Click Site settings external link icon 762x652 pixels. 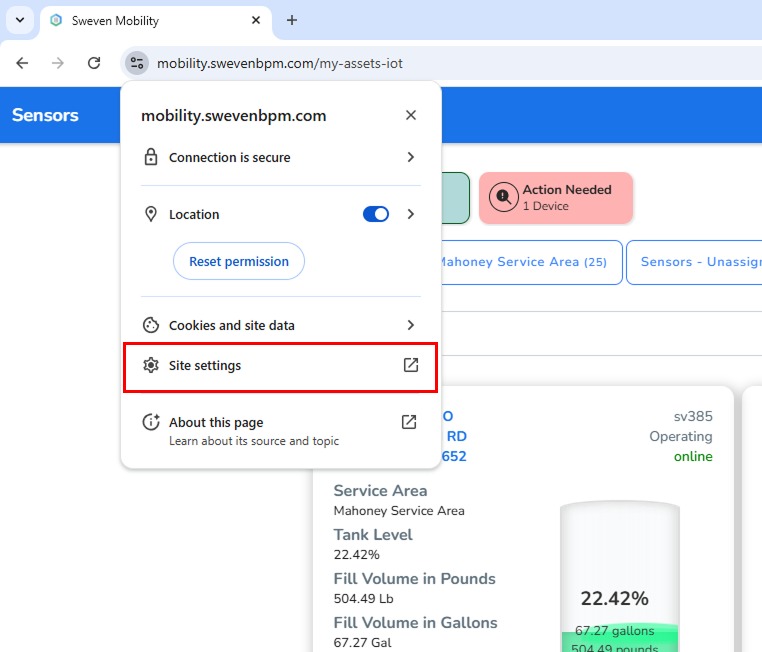click(x=411, y=365)
